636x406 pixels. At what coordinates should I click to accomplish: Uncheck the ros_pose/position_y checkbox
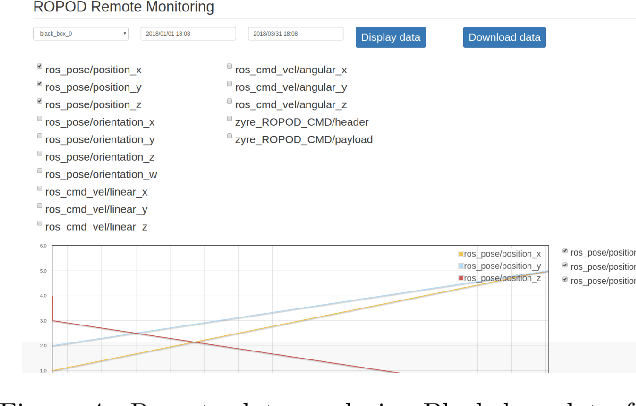[40, 85]
